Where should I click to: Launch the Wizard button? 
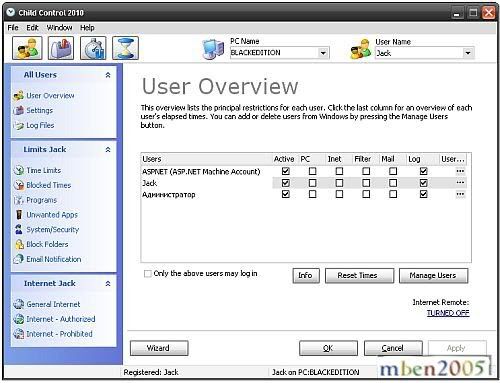click(x=159, y=348)
